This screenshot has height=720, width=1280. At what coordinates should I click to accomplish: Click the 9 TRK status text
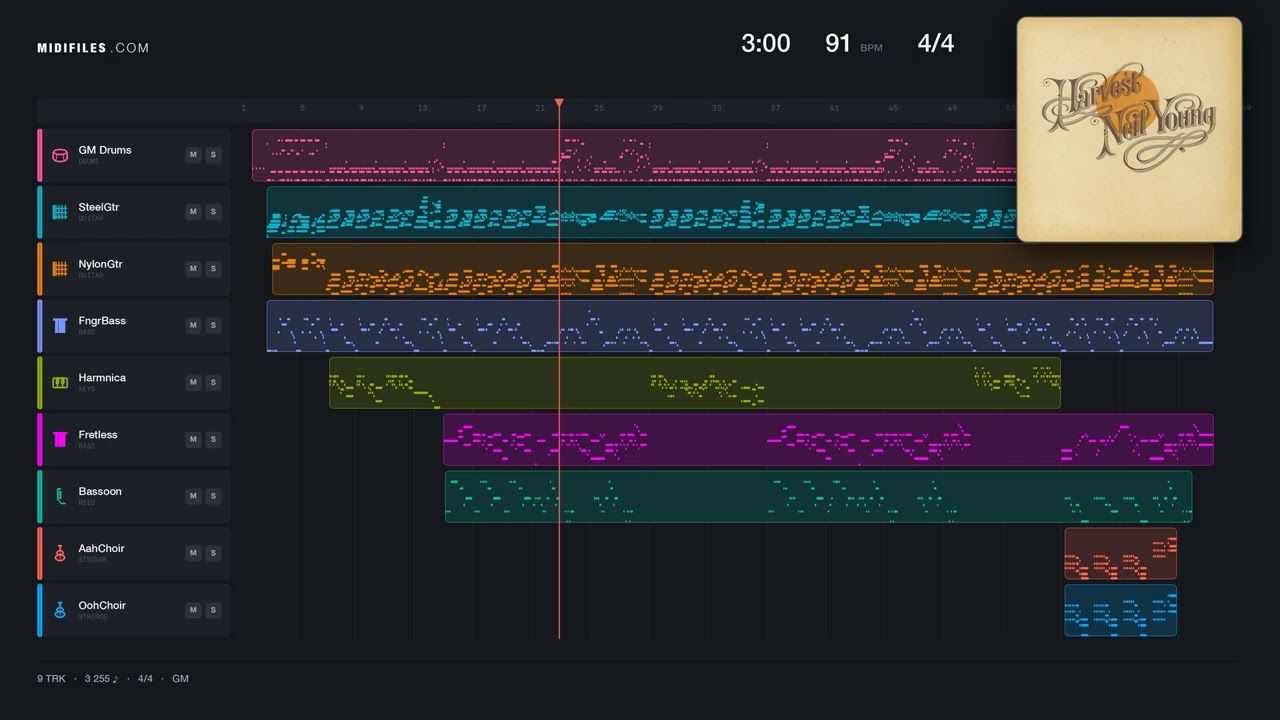(51, 679)
